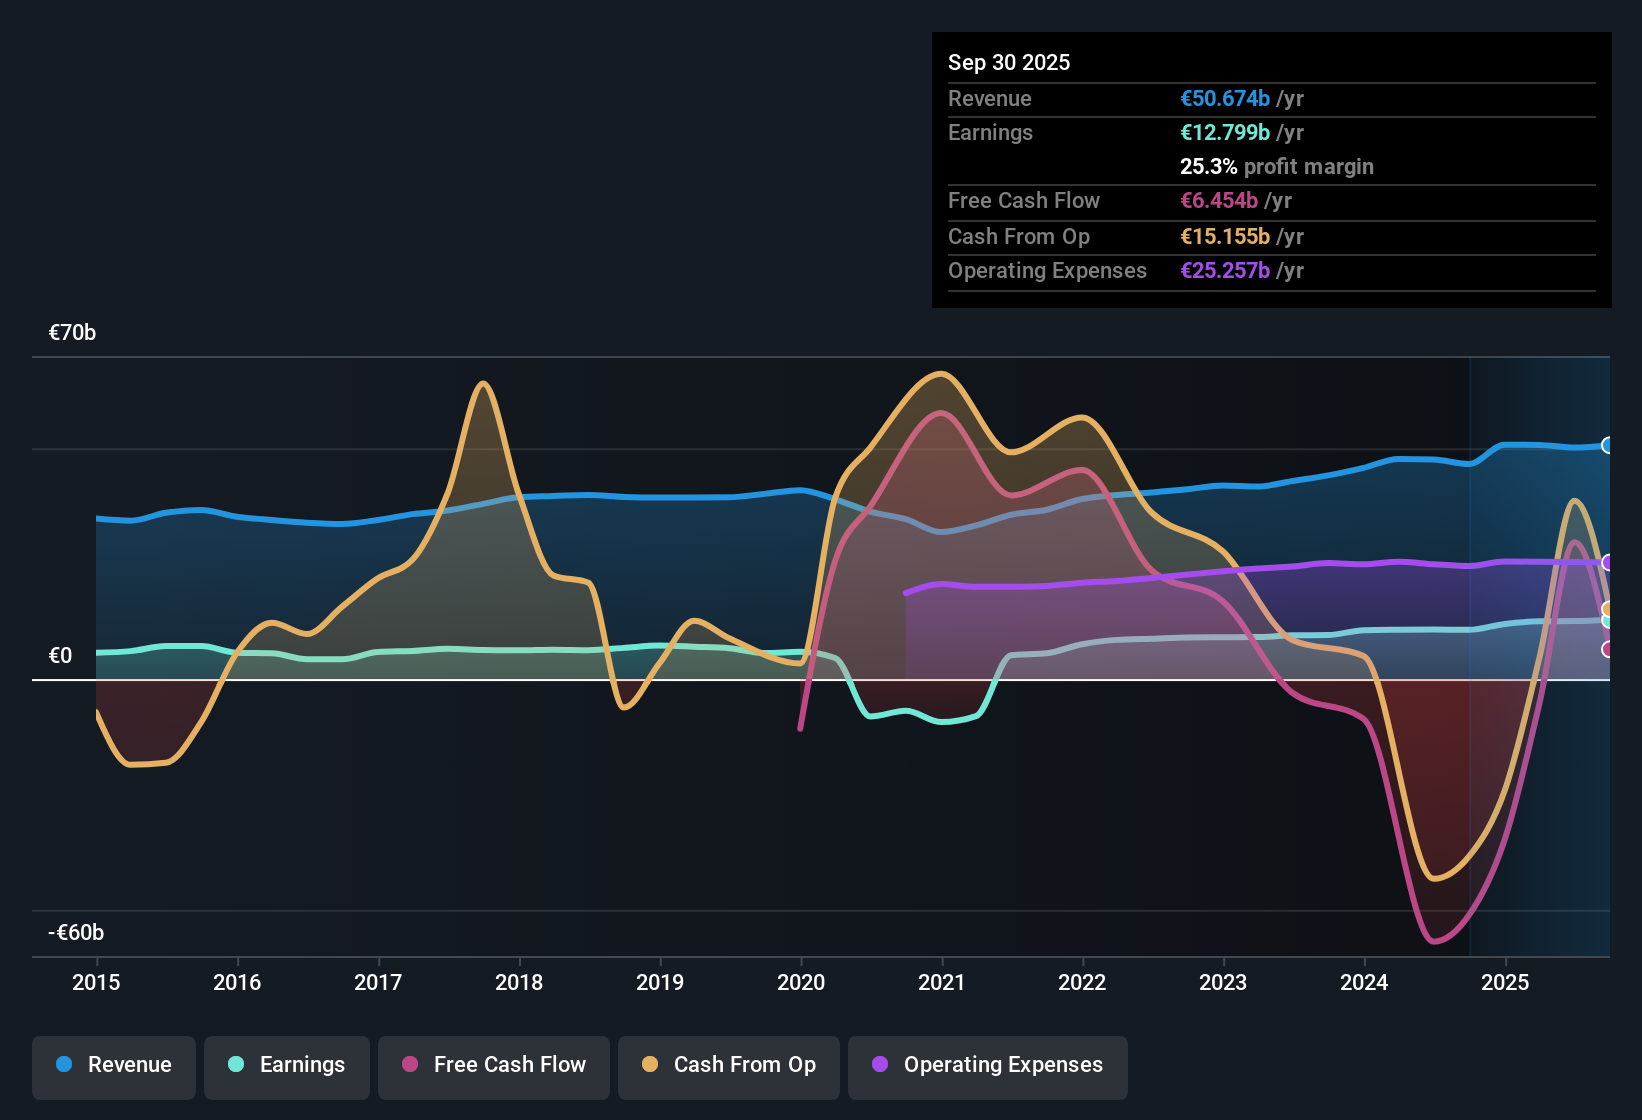Image resolution: width=1642 pixels, height=1120 pixels.
Task: Click the pink Free Cash Flow color swatch
Action: tap(409, 1065)
